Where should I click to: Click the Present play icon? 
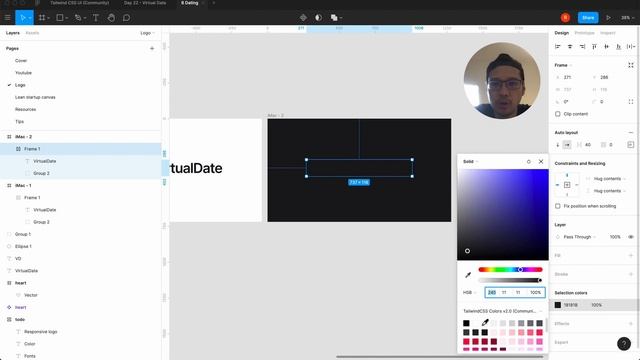(x=608, y=18)
